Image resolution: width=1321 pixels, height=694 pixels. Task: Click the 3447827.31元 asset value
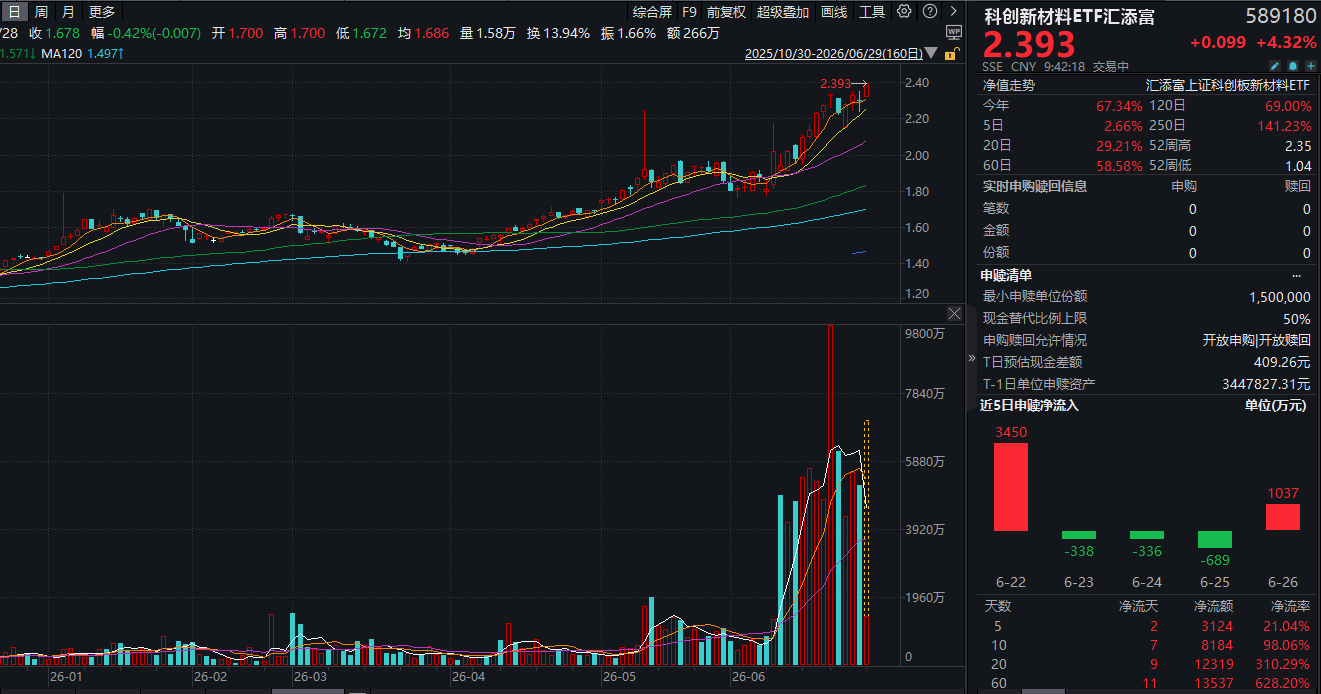click(x=1266, y=385)
